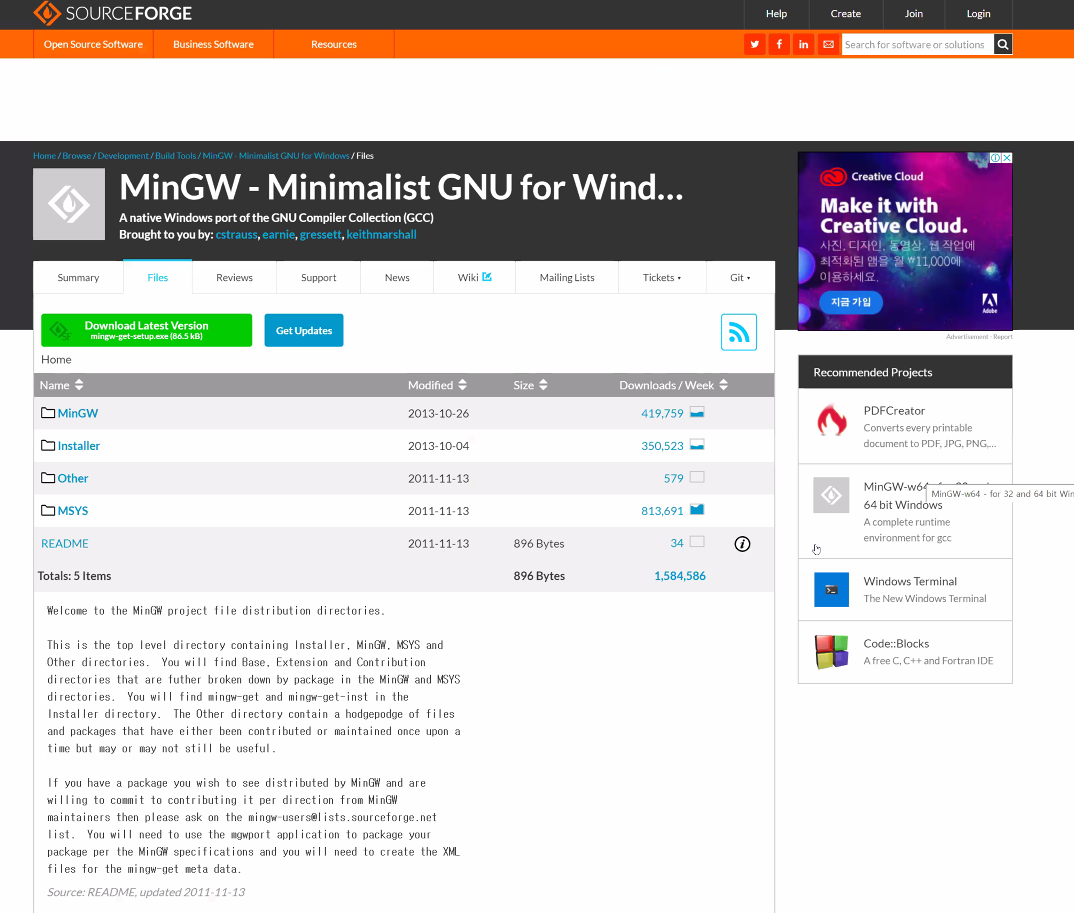This screenshot has width=1074, height=913.
Task: Click MinGW downloads count 419,759
Action: [x=662, y=414]
